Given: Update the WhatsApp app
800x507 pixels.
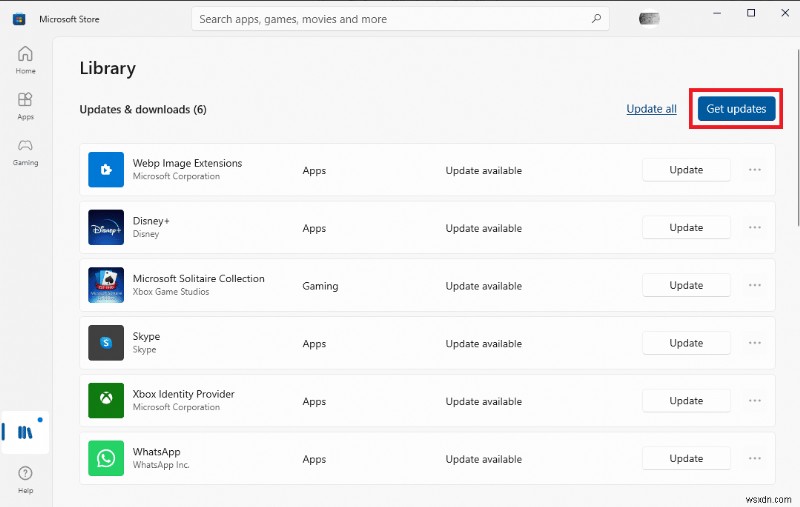Looking at the screenshot, I should pyautogui.click(x=686, y=458).
